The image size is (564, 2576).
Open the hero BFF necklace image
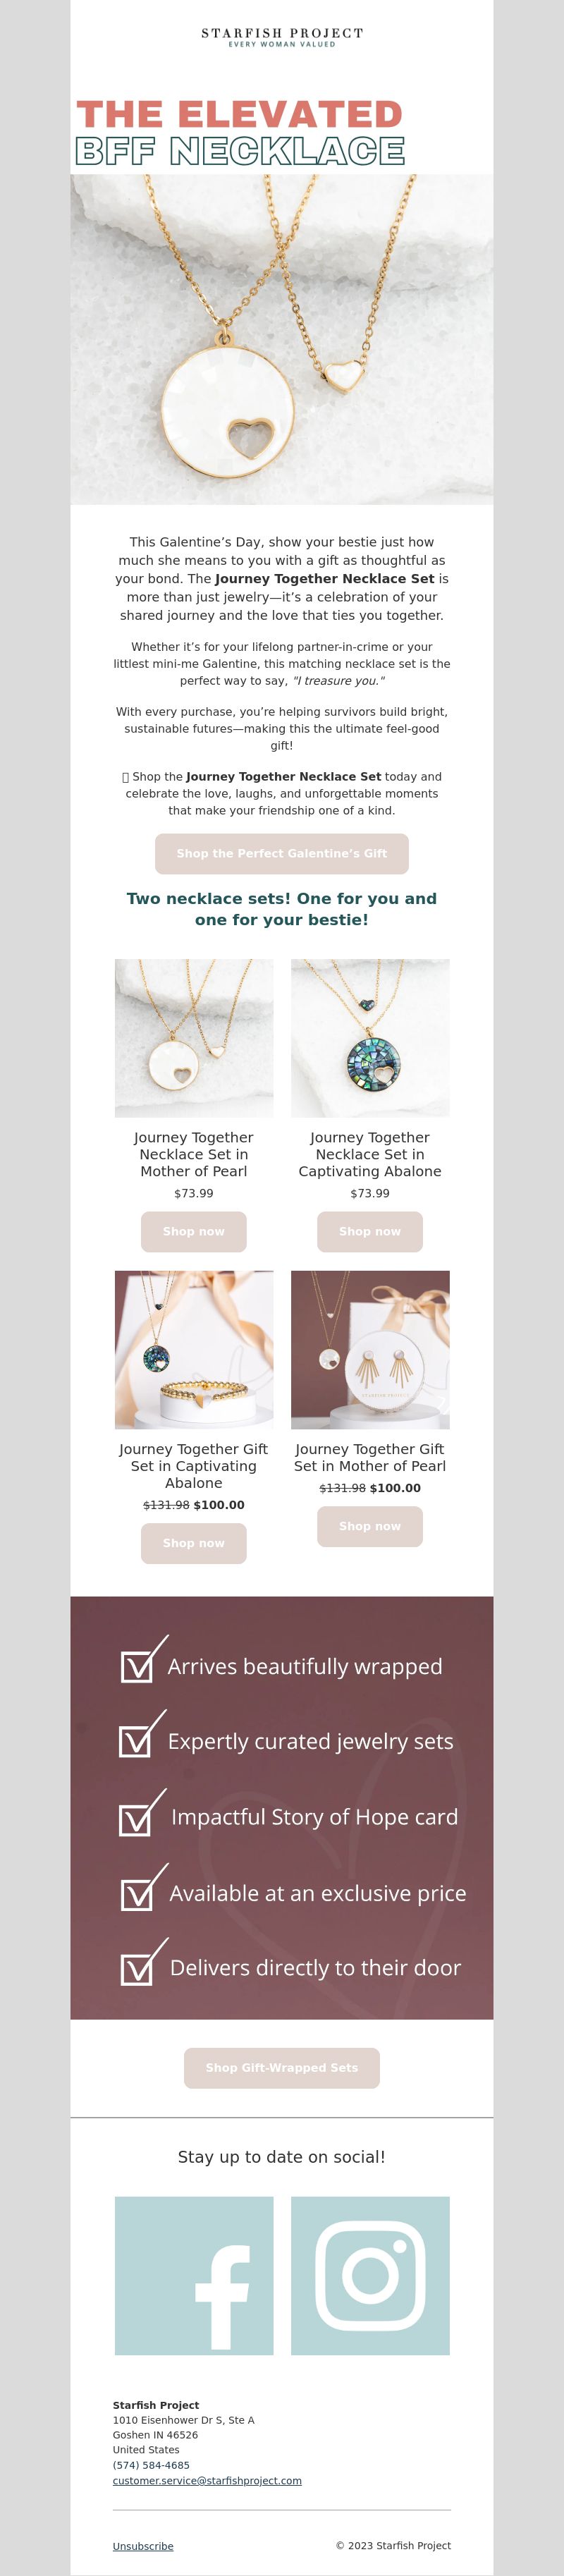tap(282, 339)
